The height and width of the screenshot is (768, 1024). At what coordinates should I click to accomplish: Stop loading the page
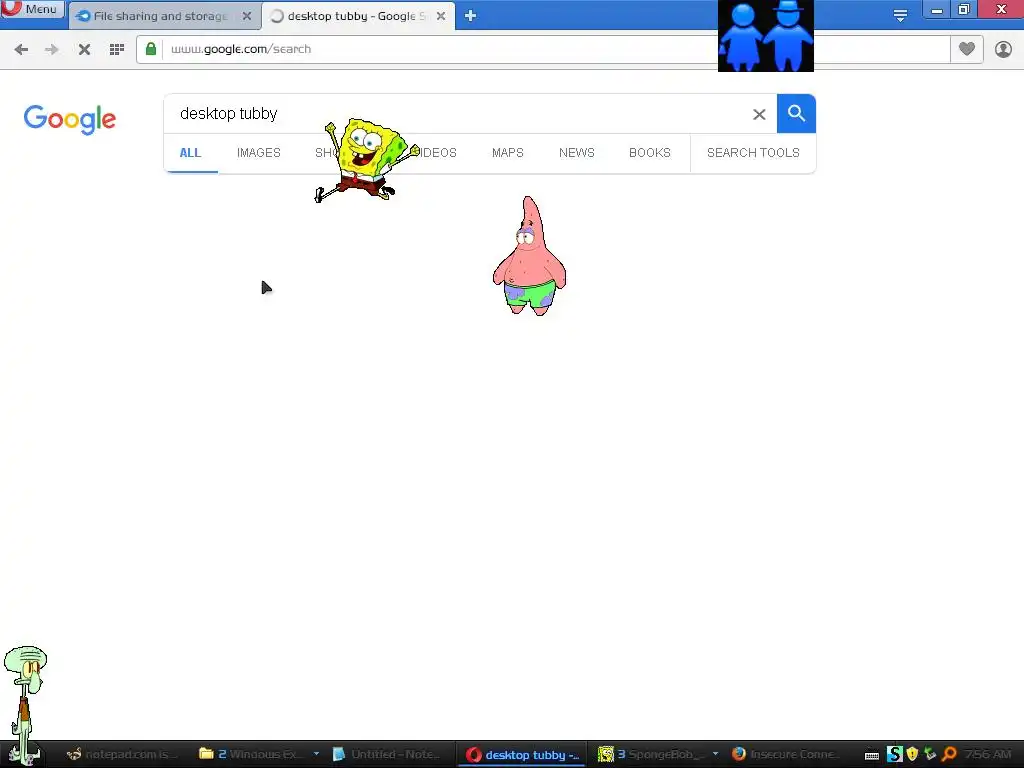click(x=84, y=49)
